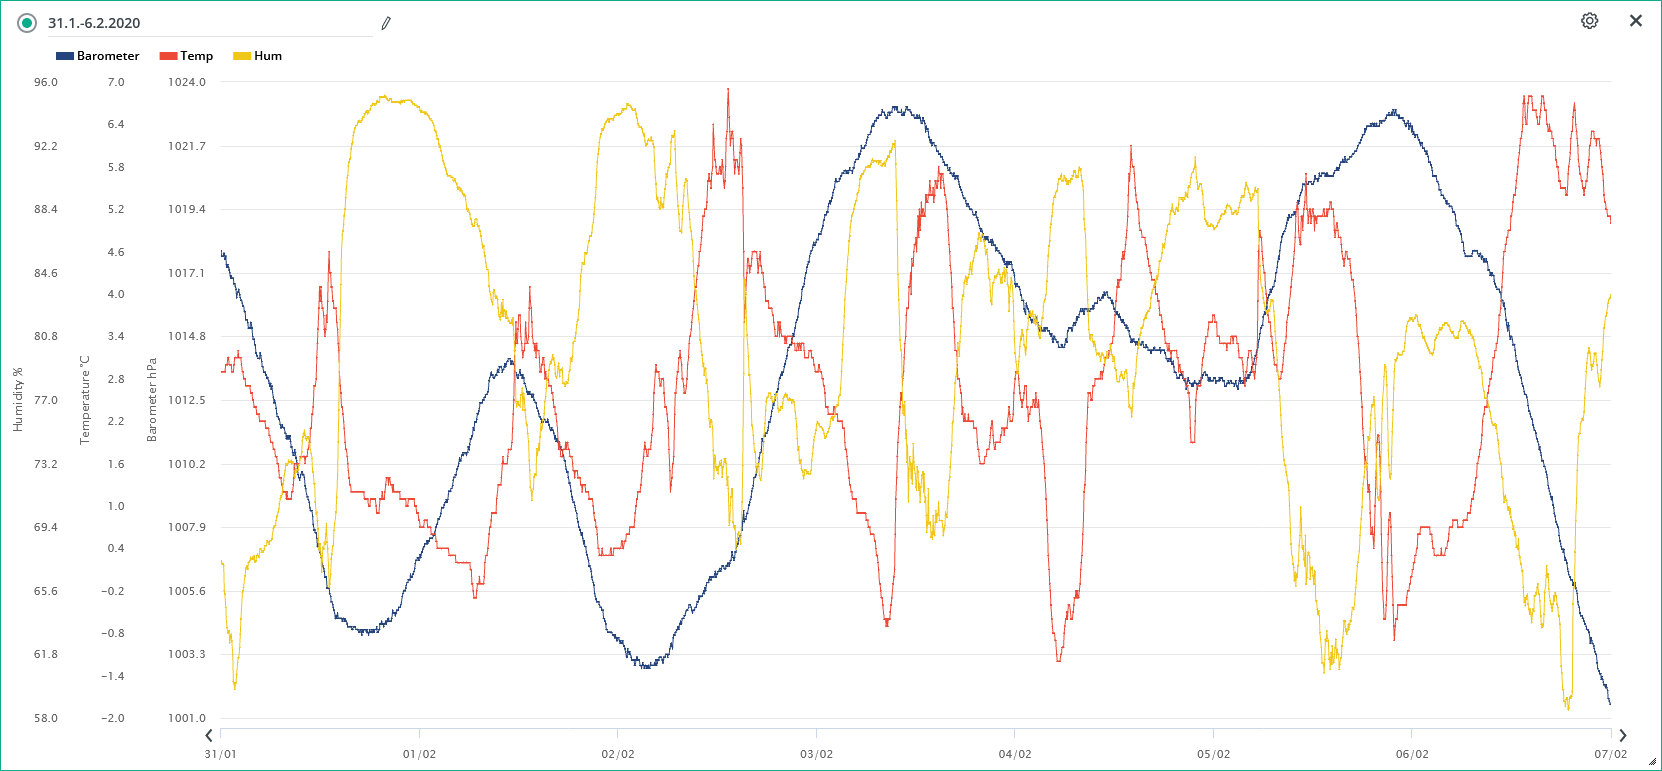Image resolution: width=1662 pixels, height=771 pixels.
Task: Toggle Hum series via legend label
Action: [x=268, y=56]
